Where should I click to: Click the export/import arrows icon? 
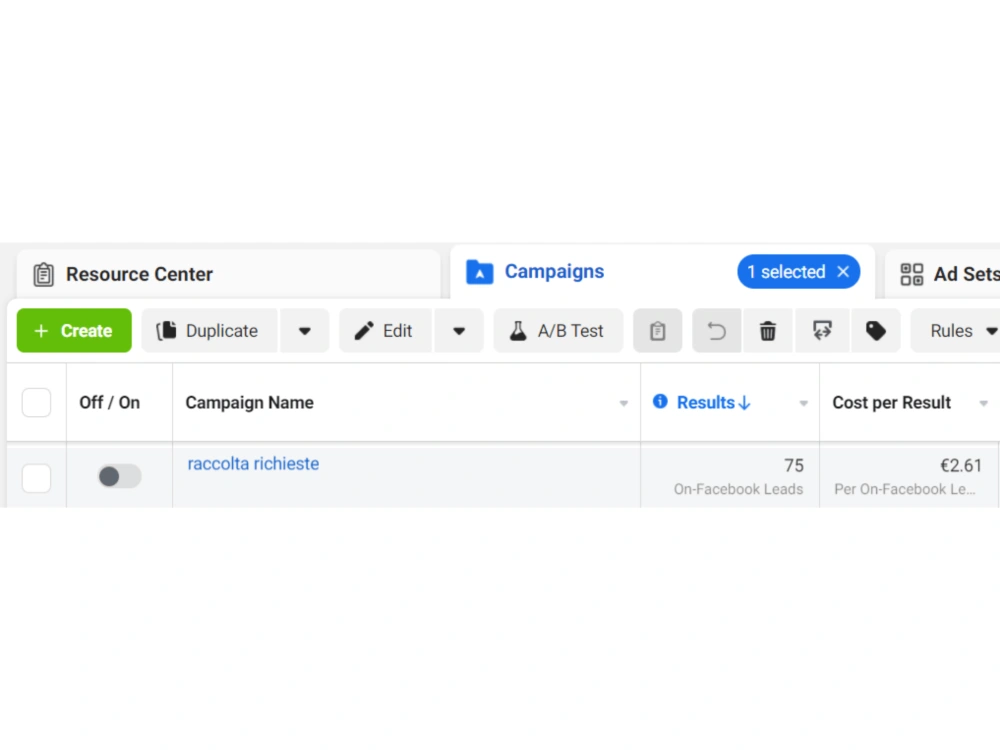point(822,330)
